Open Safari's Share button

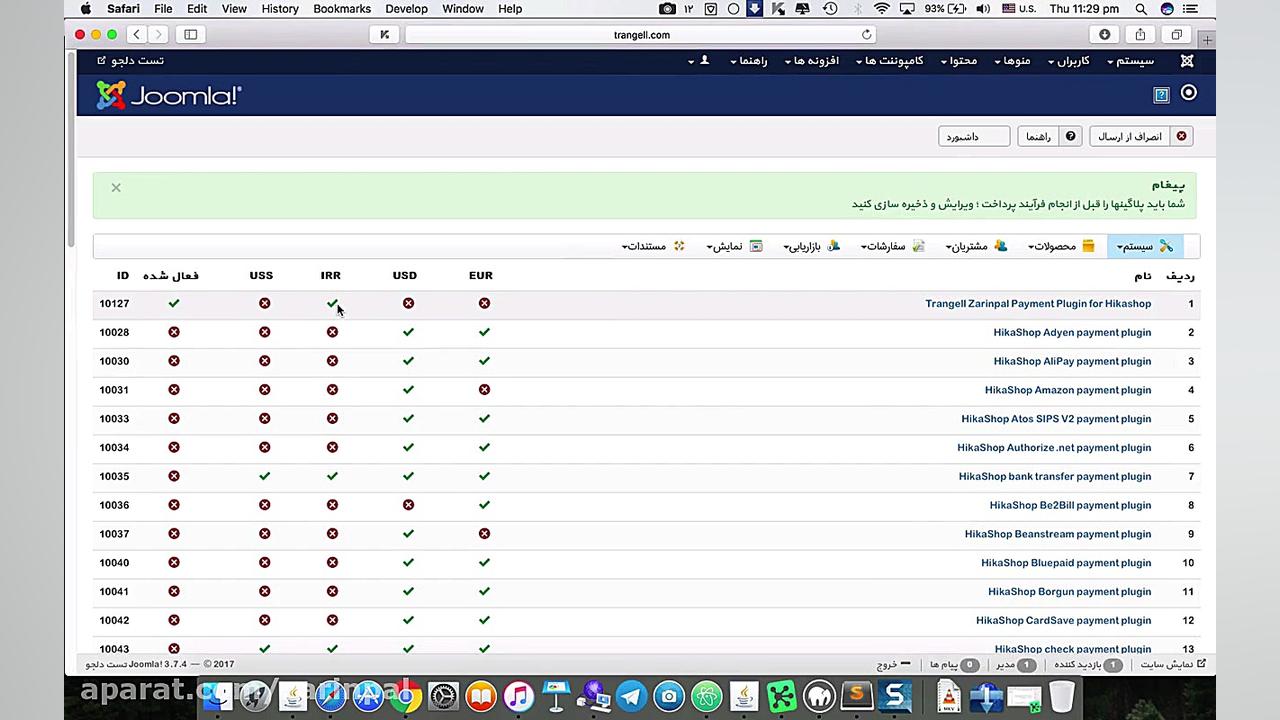[x=1140, y=34]
